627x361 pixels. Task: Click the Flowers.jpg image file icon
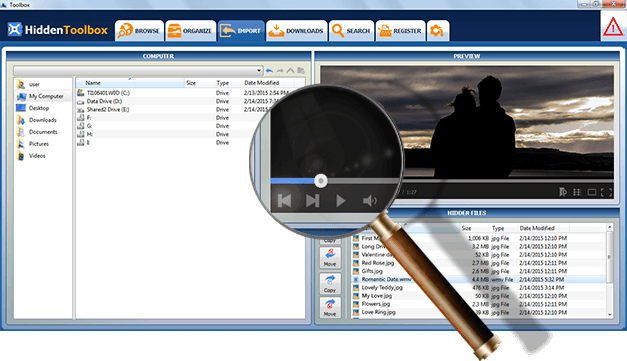click(356, 304)
